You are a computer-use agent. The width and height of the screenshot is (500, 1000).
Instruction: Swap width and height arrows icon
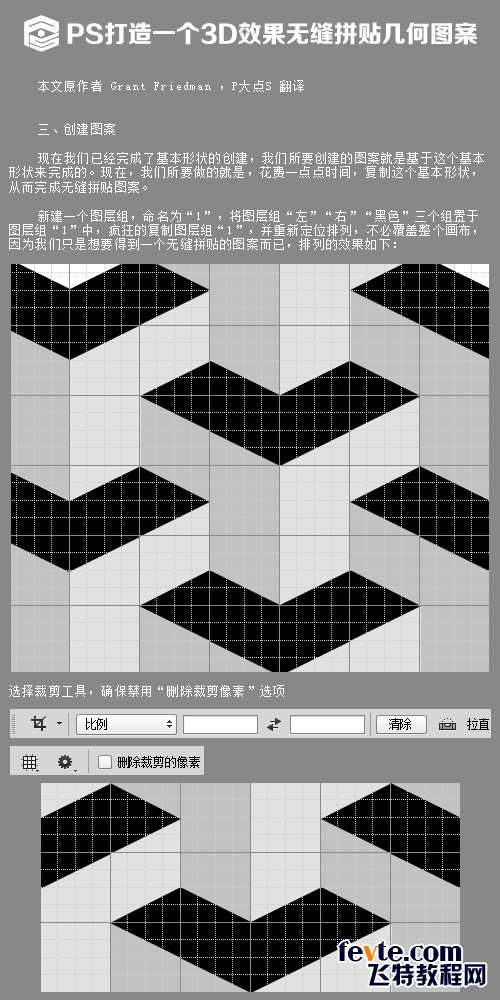[x=274, y=724]
